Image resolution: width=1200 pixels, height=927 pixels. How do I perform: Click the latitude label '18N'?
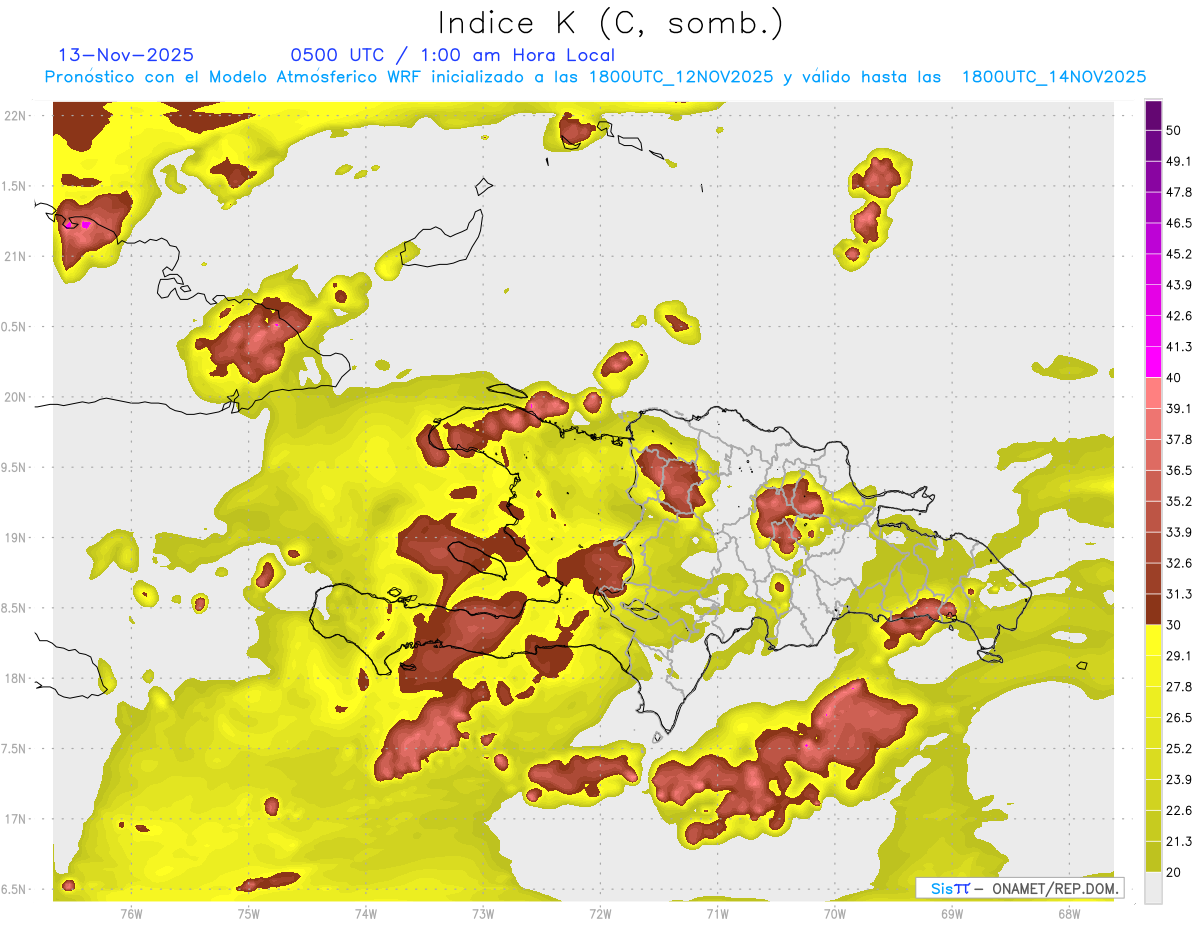pos(16,678)
